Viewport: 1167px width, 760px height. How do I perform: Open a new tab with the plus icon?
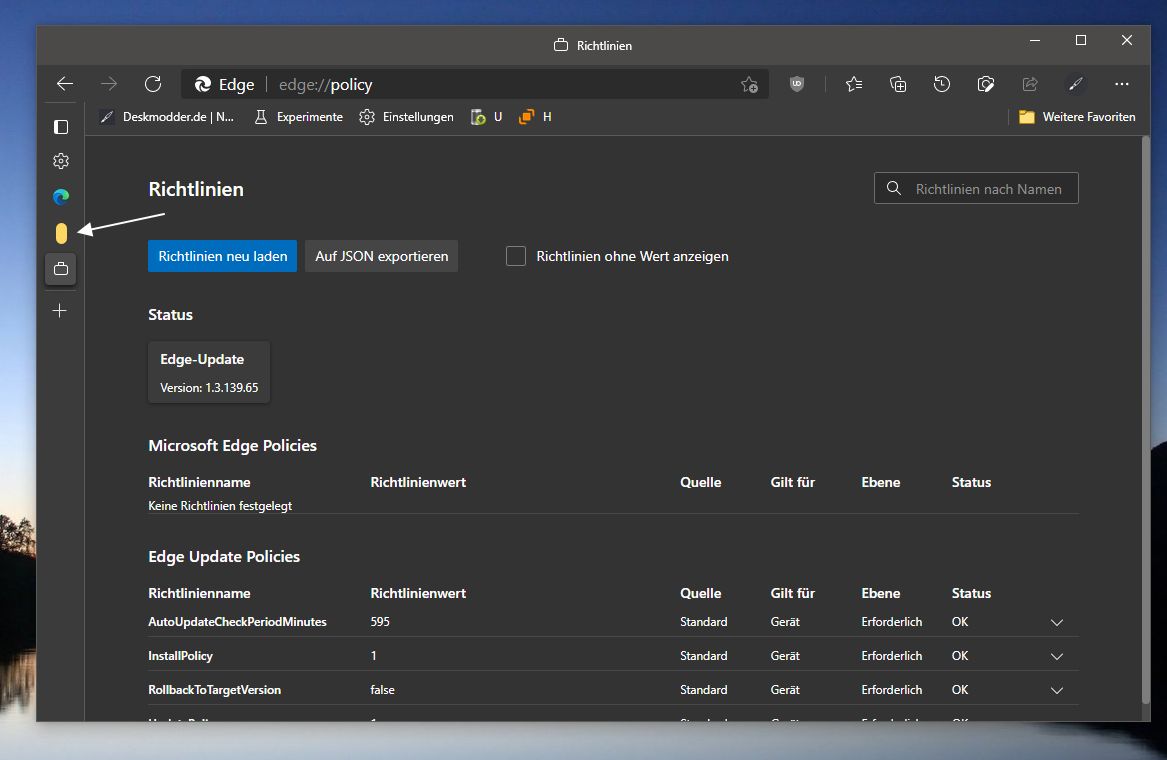coord(60,310)
